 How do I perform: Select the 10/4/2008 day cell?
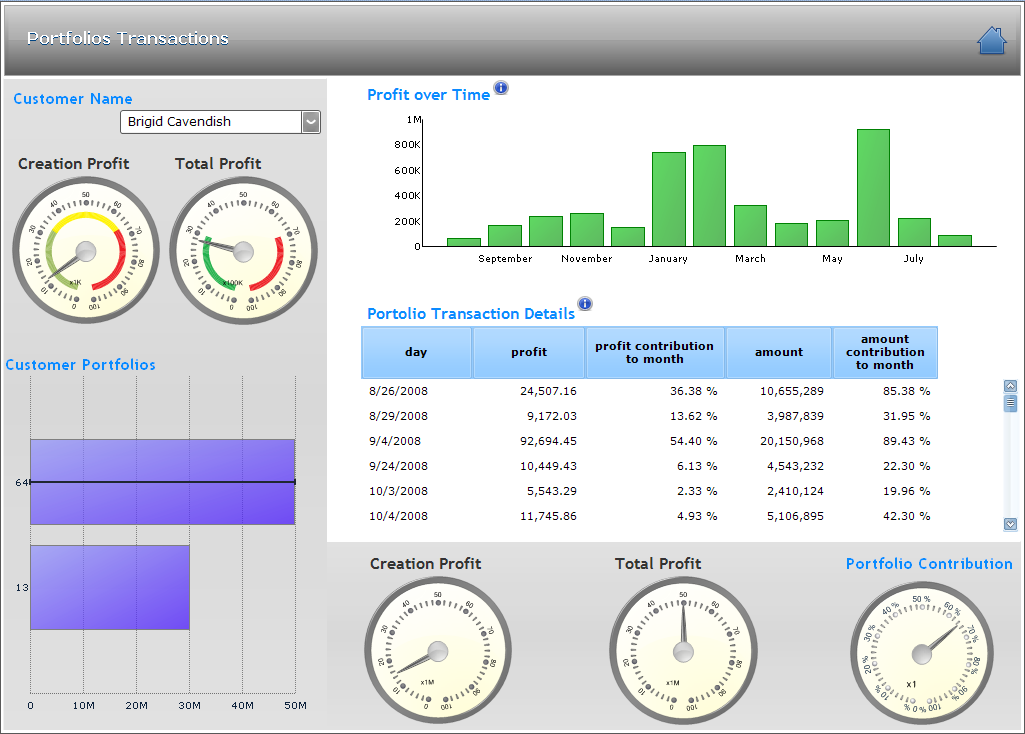click(398, 516)
